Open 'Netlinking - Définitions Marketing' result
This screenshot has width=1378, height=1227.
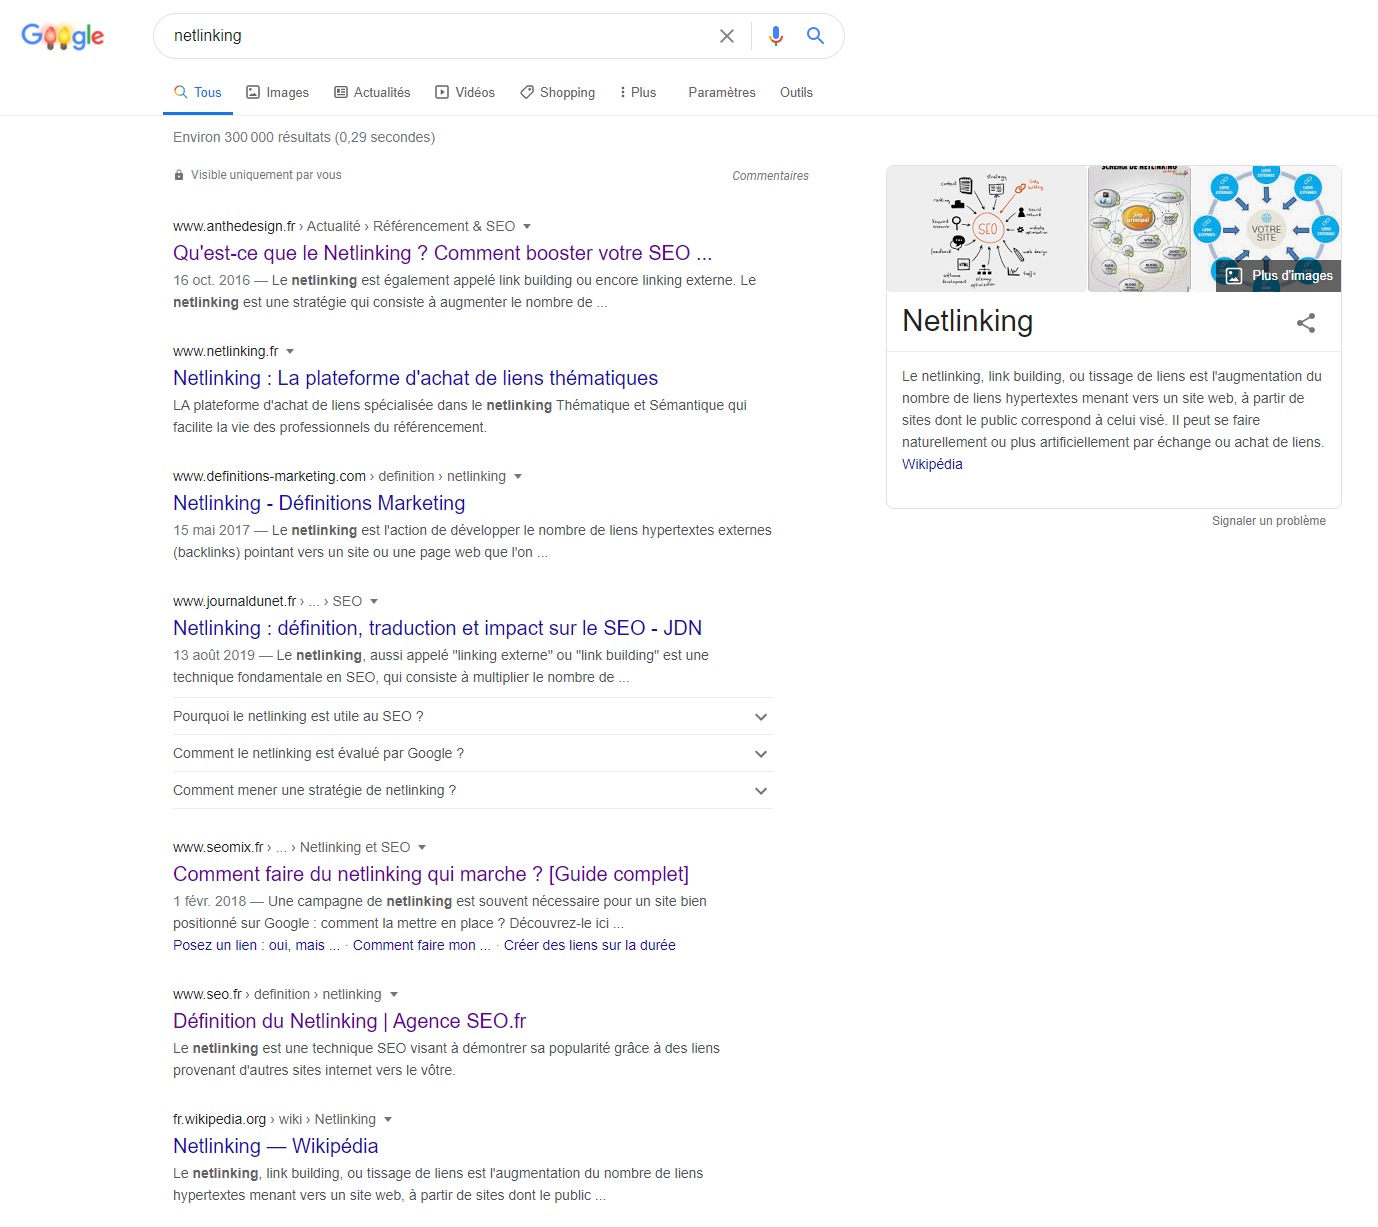319,503
